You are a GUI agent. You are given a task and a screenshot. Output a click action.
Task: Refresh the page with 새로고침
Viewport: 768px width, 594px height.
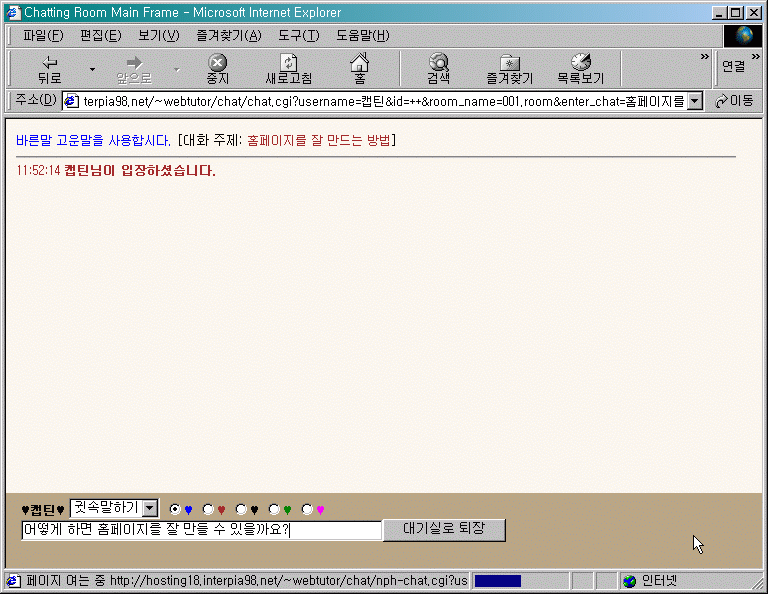point(288,69)
